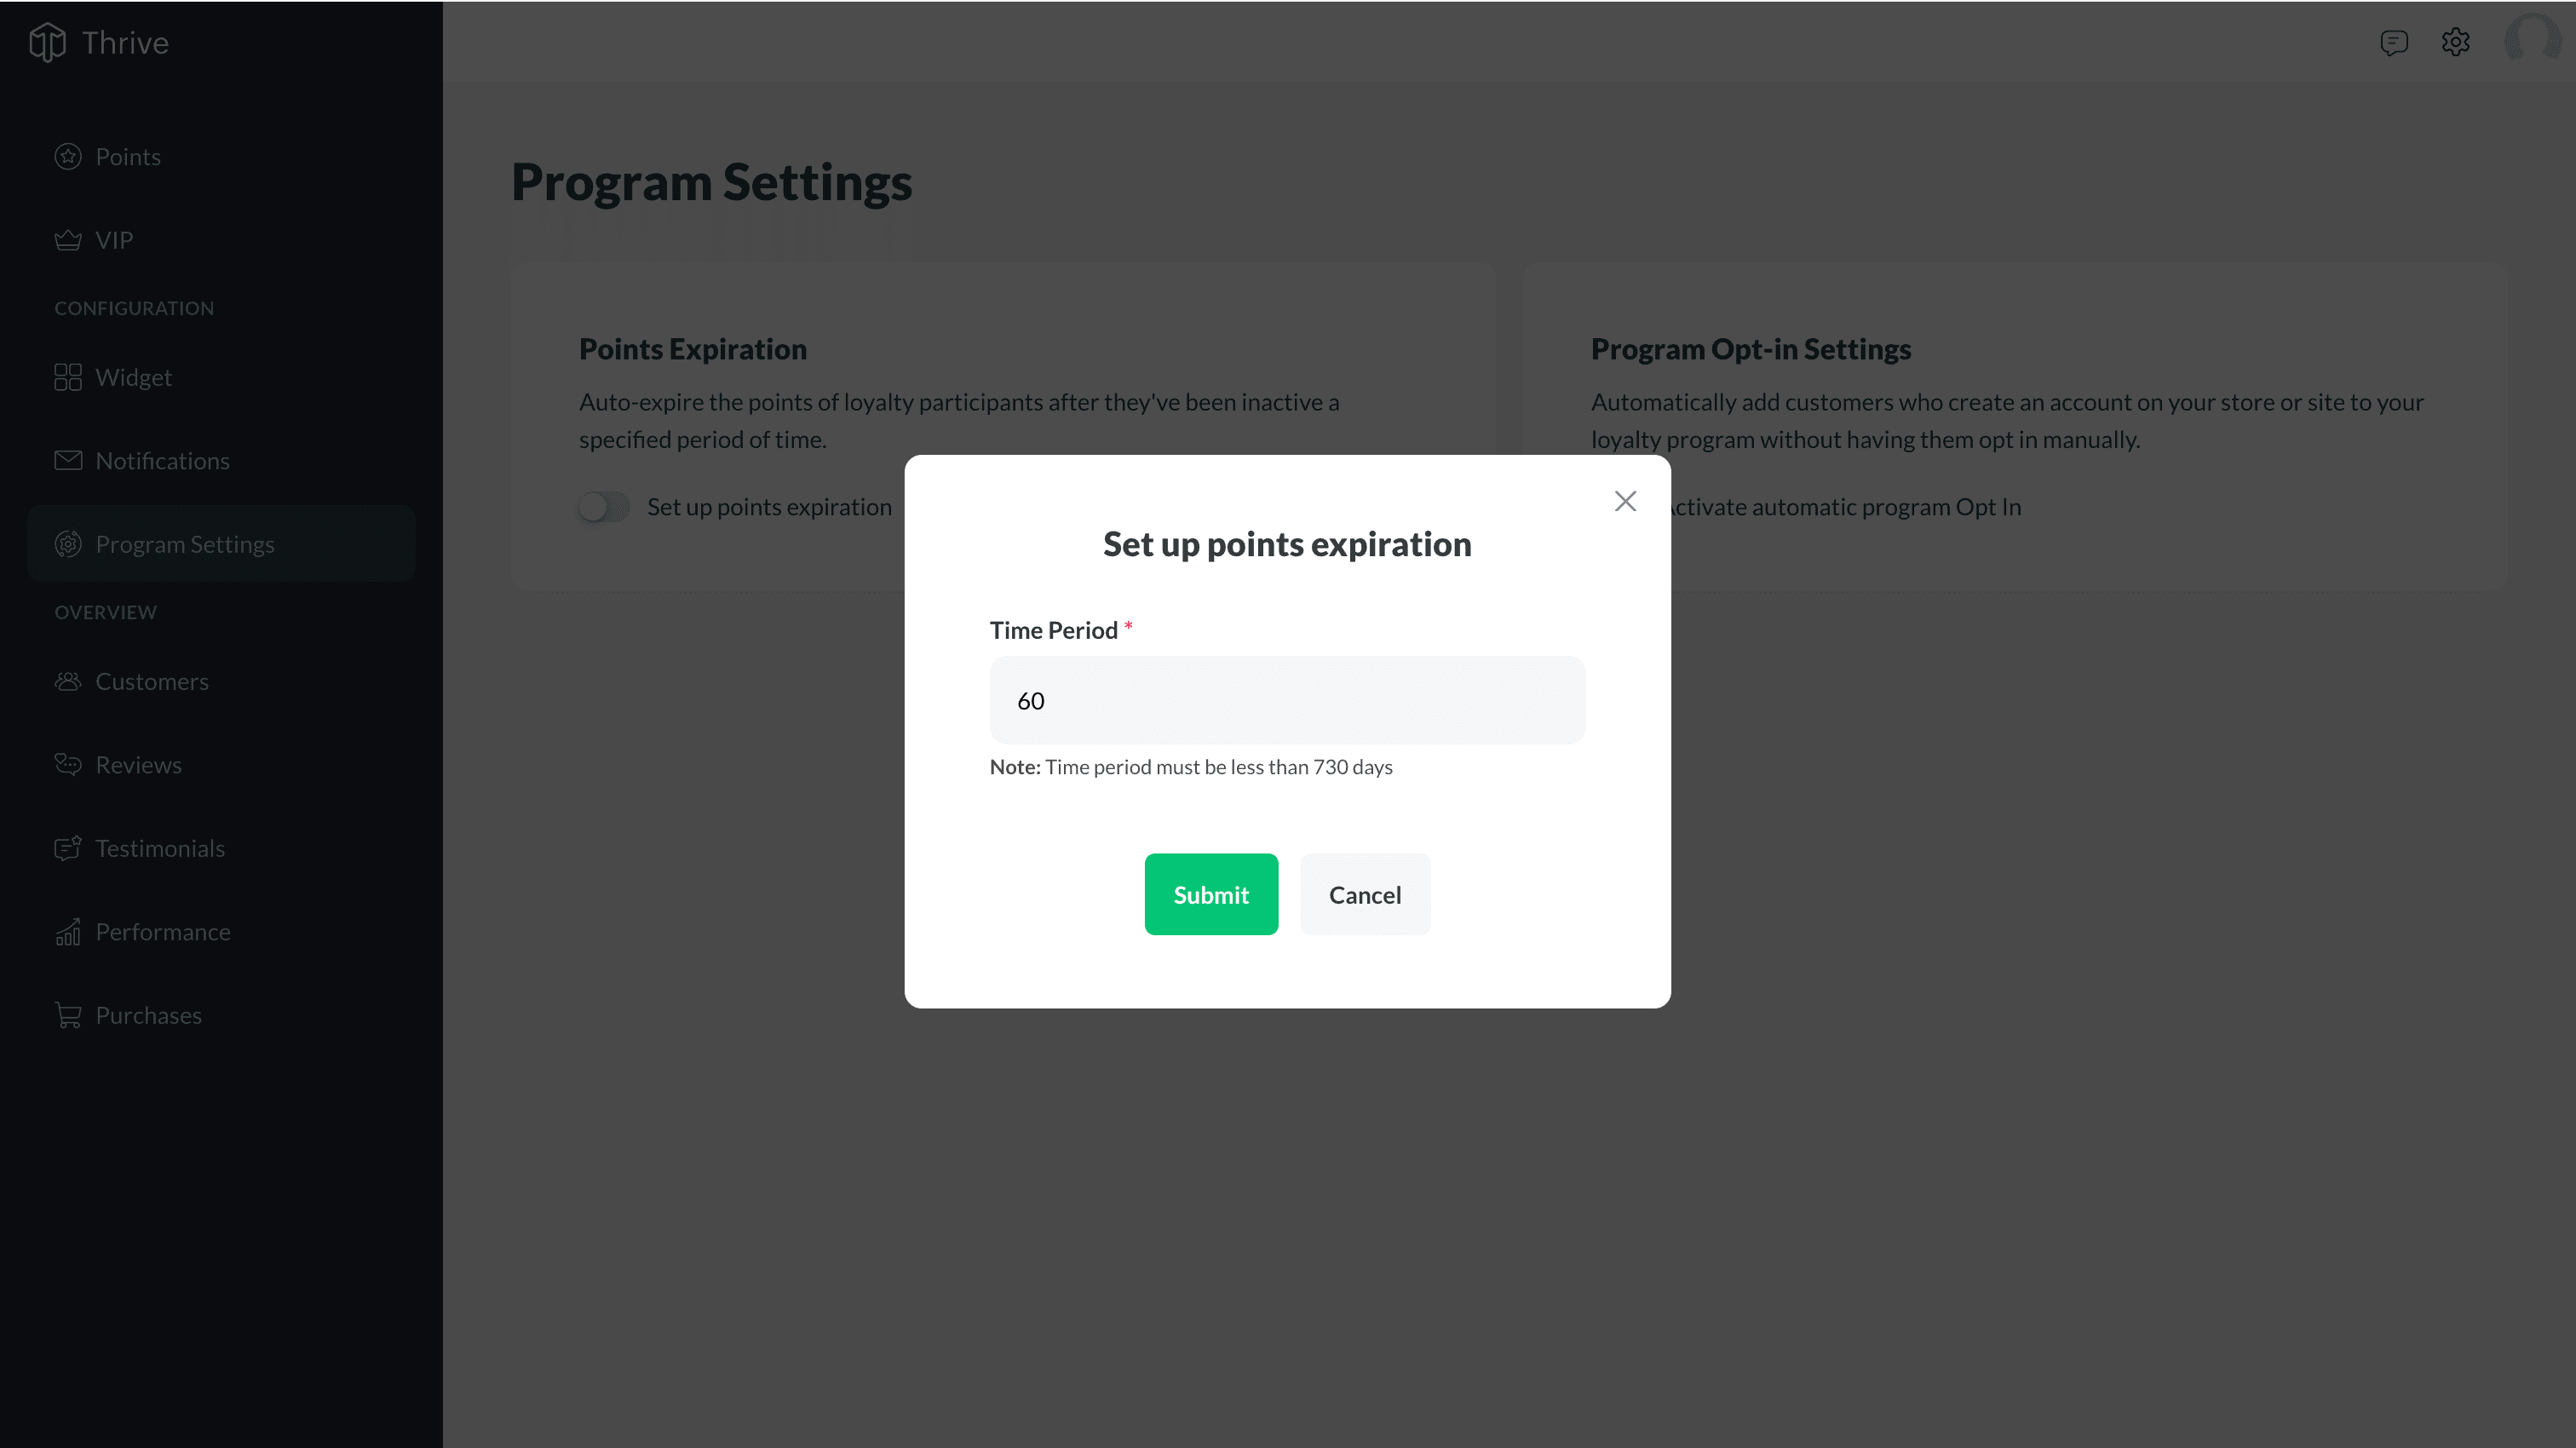Viewport: 2576px width, 1448px height.
Task: Open Customers in the sidebar
Action: (152, 681)
